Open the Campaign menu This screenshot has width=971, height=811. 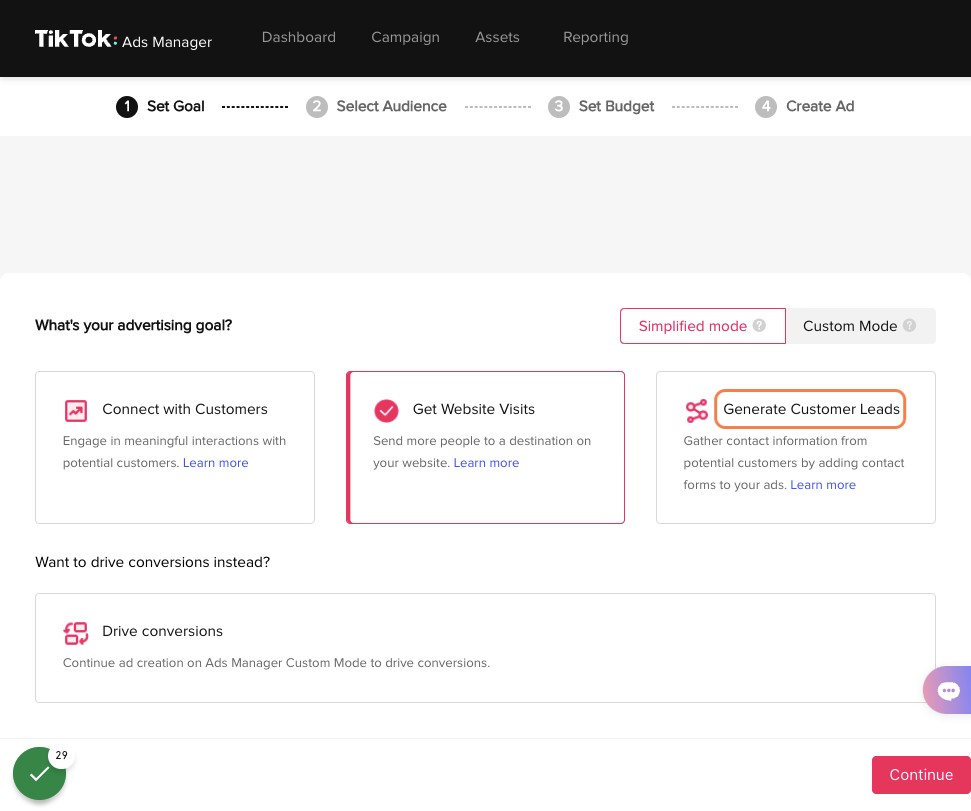[x=405, y=37]
